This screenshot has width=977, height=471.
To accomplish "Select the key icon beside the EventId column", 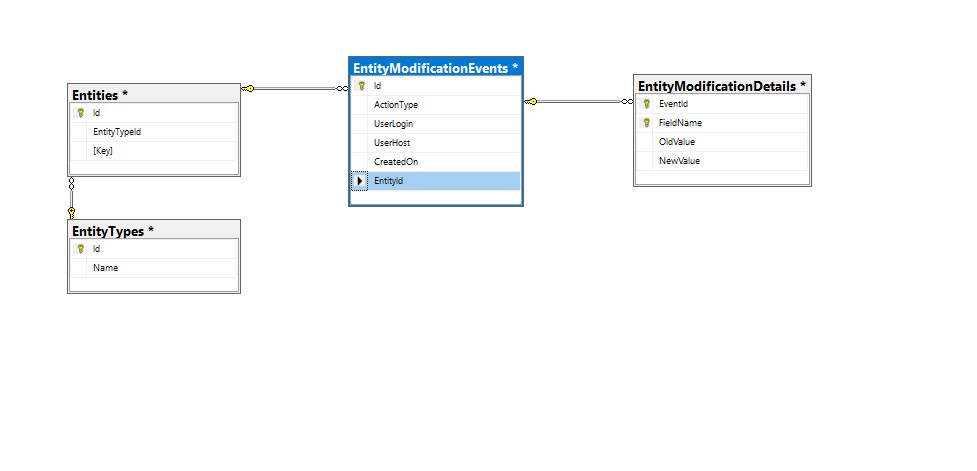I will coord(646,103).
